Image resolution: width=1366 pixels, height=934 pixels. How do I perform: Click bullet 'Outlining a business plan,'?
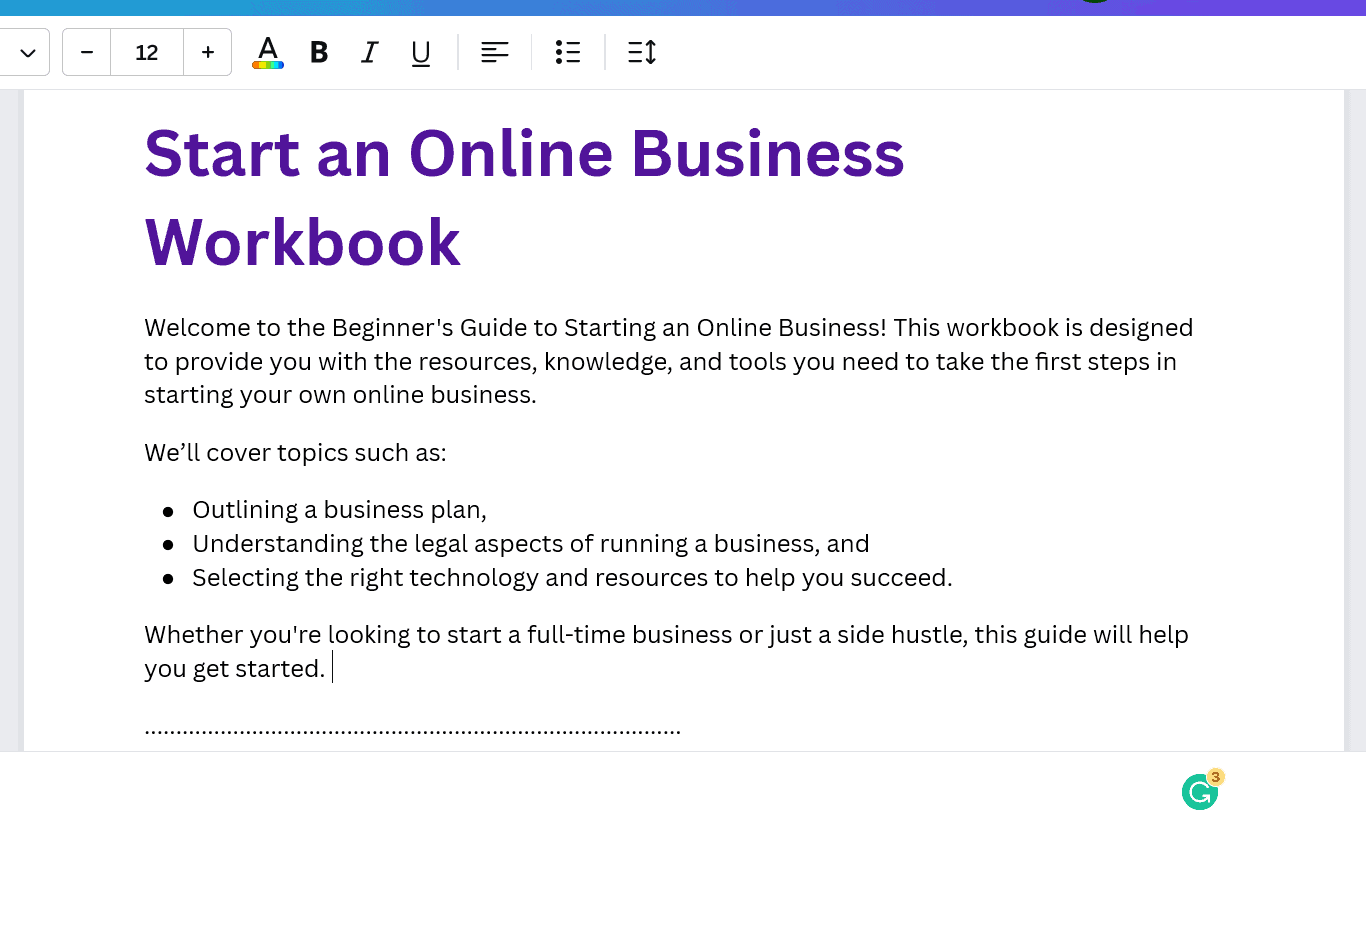click(x=339, y=510)
